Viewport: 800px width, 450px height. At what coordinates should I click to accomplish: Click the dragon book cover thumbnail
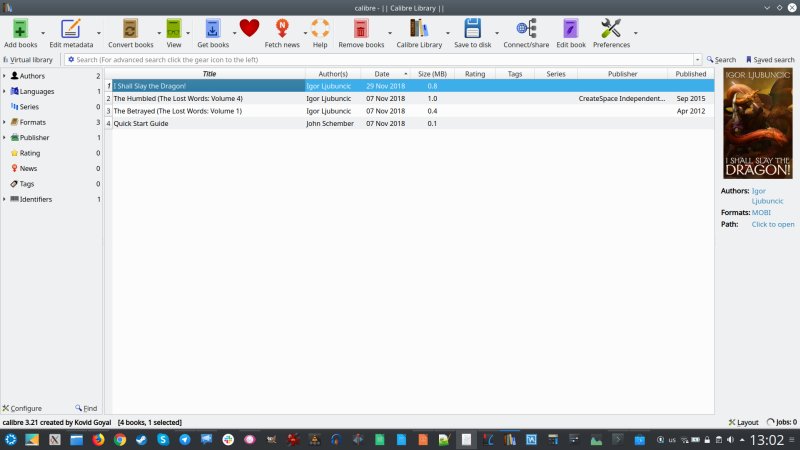coord(757,123)
